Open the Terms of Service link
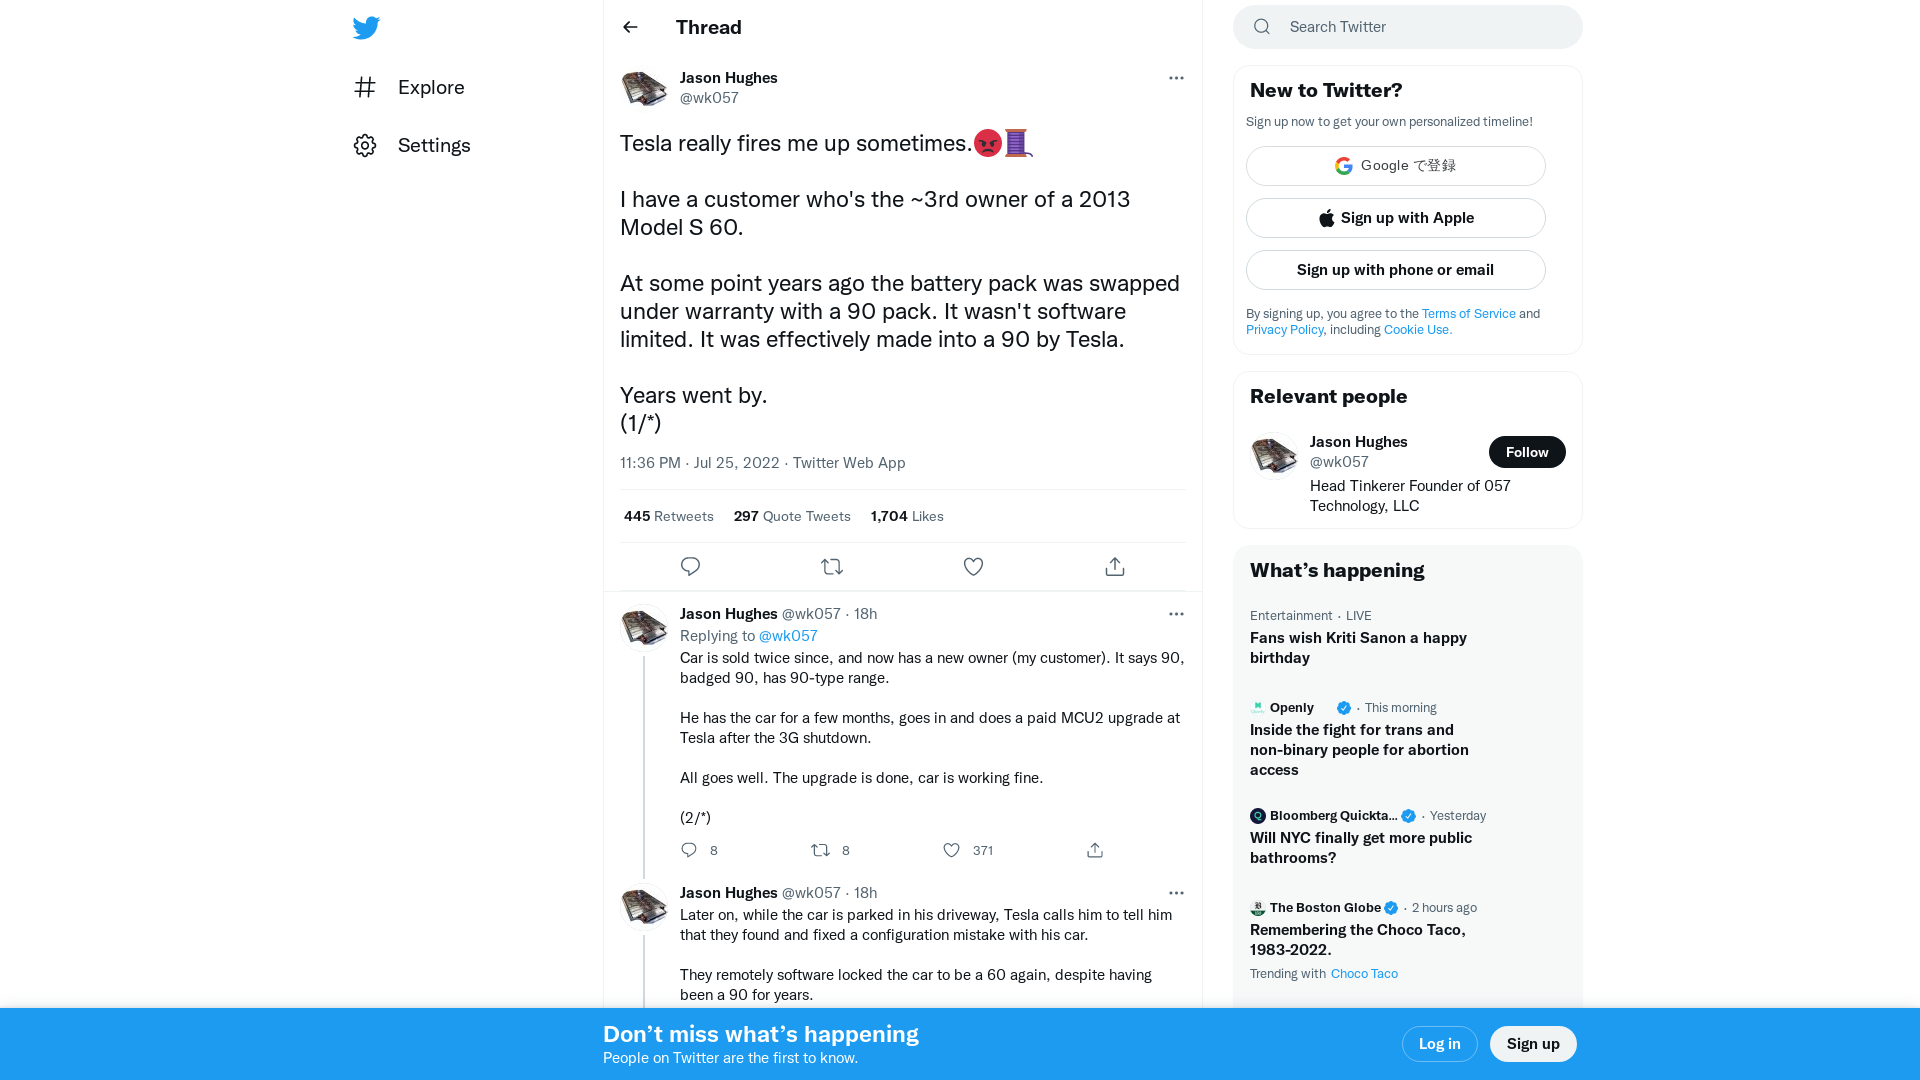This screenshot has height=1080, width=1920. pyautogui.click(x=1468, y=314)
